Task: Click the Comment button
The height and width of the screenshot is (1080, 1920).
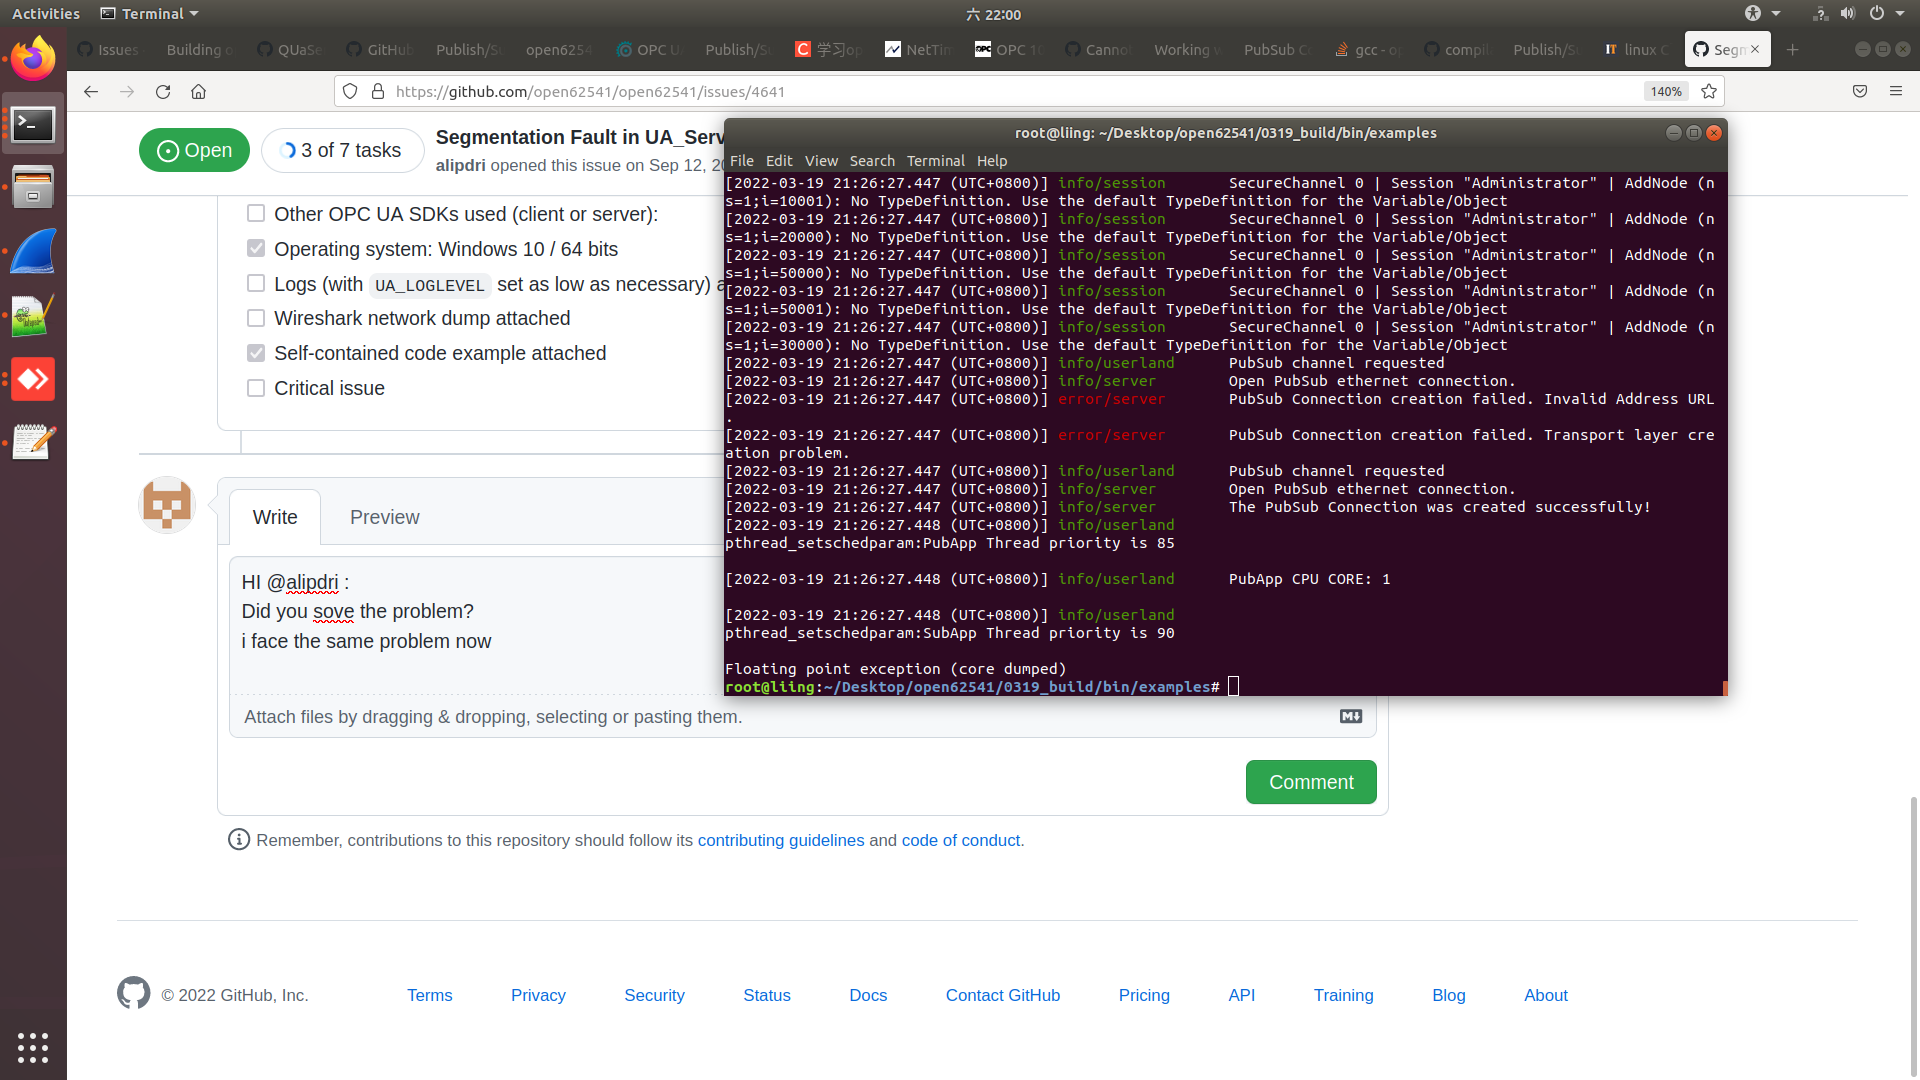Action: tap(1310, 782)
